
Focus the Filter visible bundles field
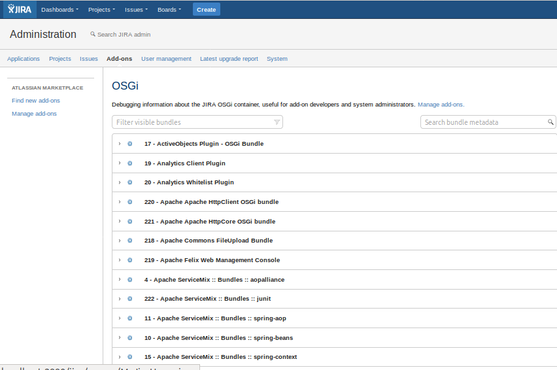(x=197, y=122)
